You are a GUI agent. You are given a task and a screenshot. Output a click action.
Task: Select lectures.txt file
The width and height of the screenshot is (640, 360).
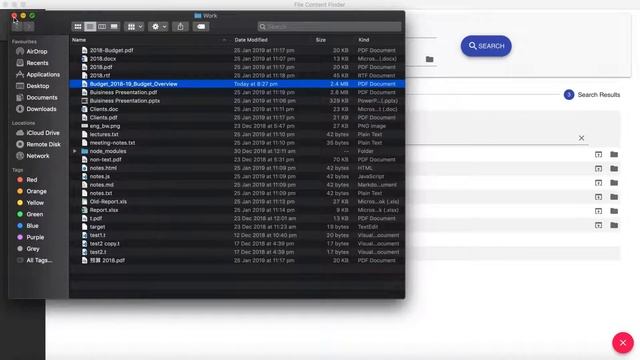(x=237, y=134)
